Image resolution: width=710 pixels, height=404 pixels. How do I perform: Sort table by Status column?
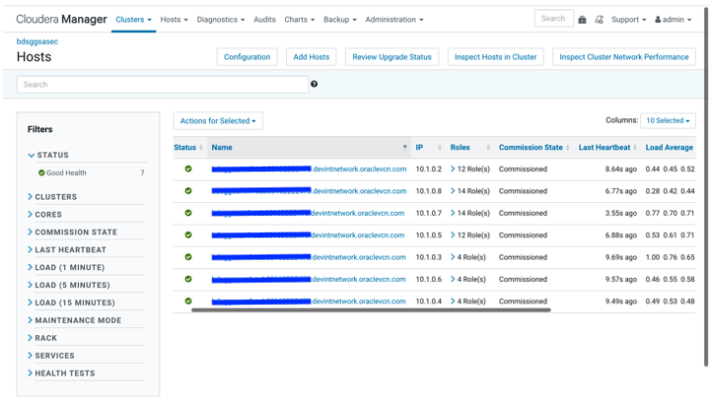[188, 147]
